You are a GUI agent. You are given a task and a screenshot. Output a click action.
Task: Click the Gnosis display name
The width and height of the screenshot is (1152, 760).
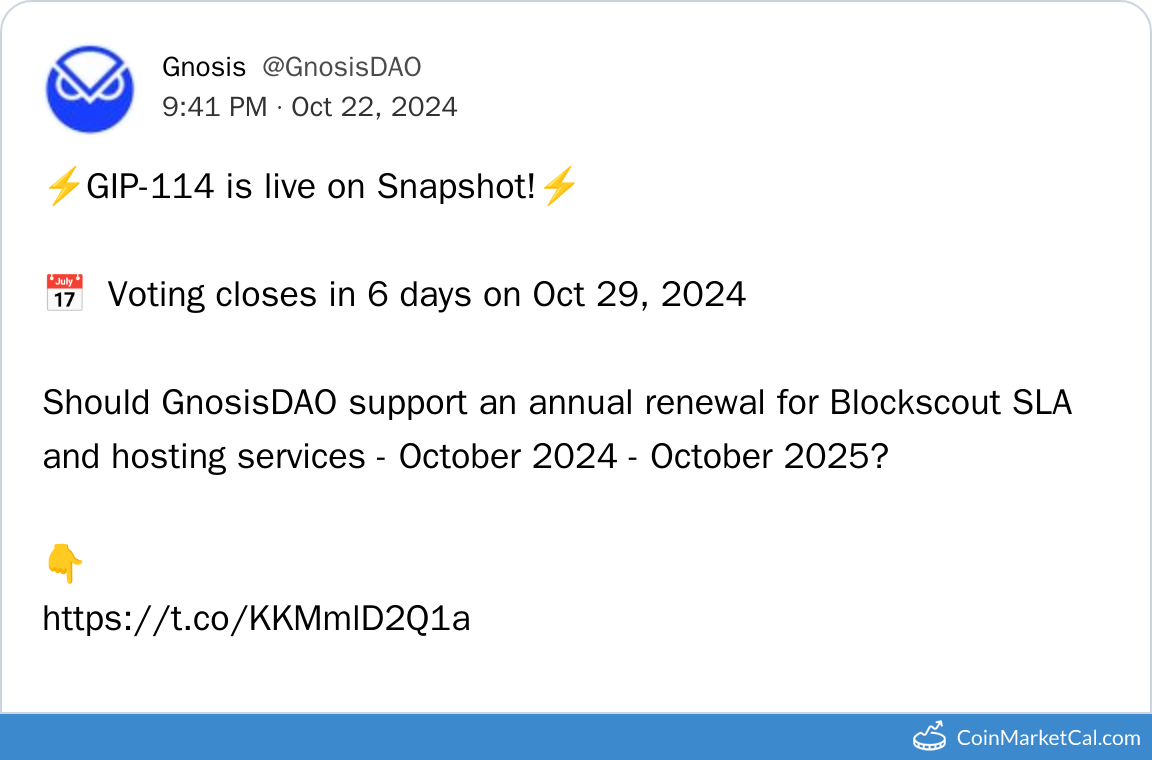click(x=203, y=67)
